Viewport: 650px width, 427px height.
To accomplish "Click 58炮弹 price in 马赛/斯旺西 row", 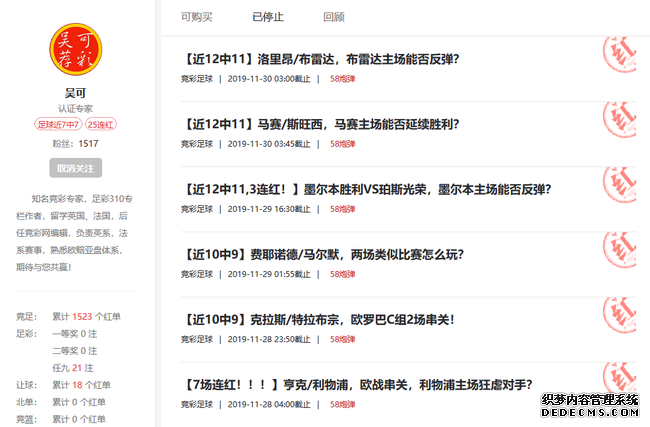I will tap(342, 144).
